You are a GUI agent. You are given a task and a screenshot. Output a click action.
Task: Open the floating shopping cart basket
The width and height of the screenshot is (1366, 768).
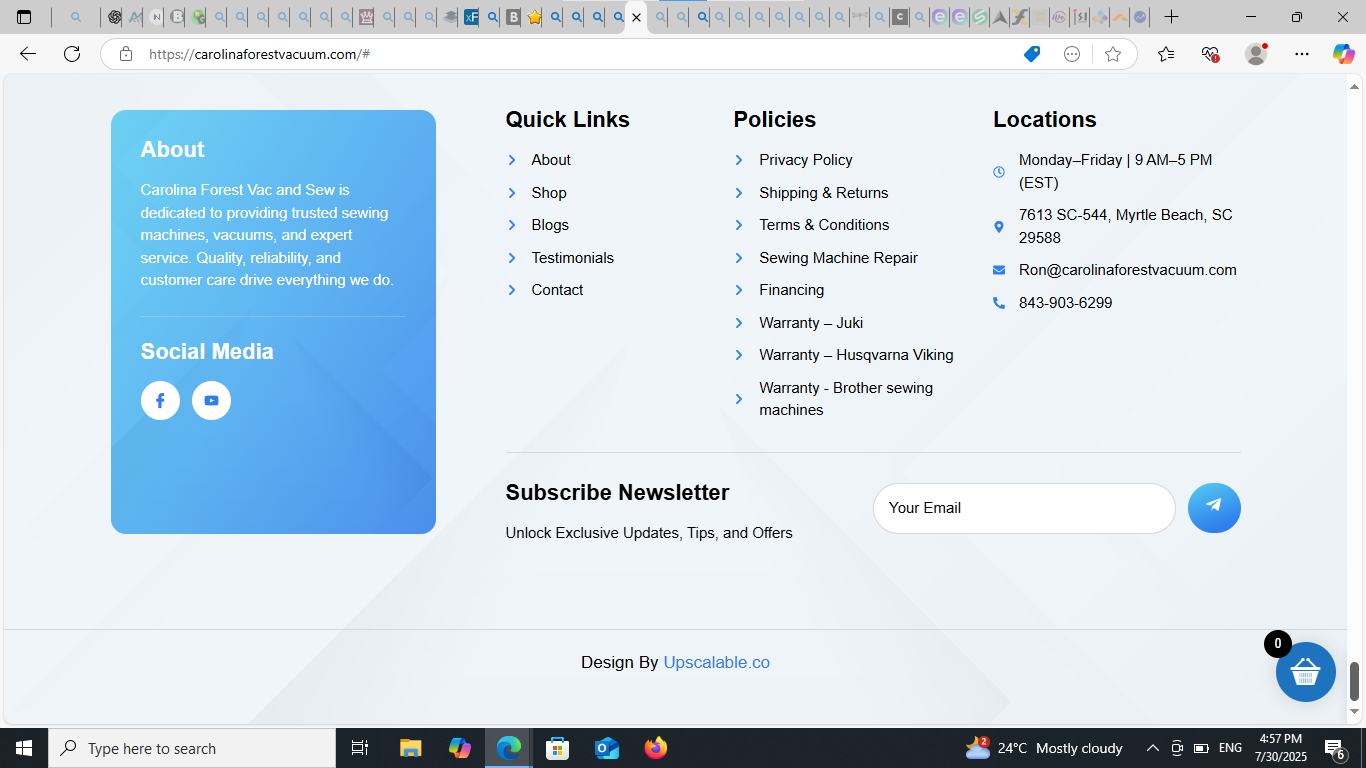tap(1305, 672)
